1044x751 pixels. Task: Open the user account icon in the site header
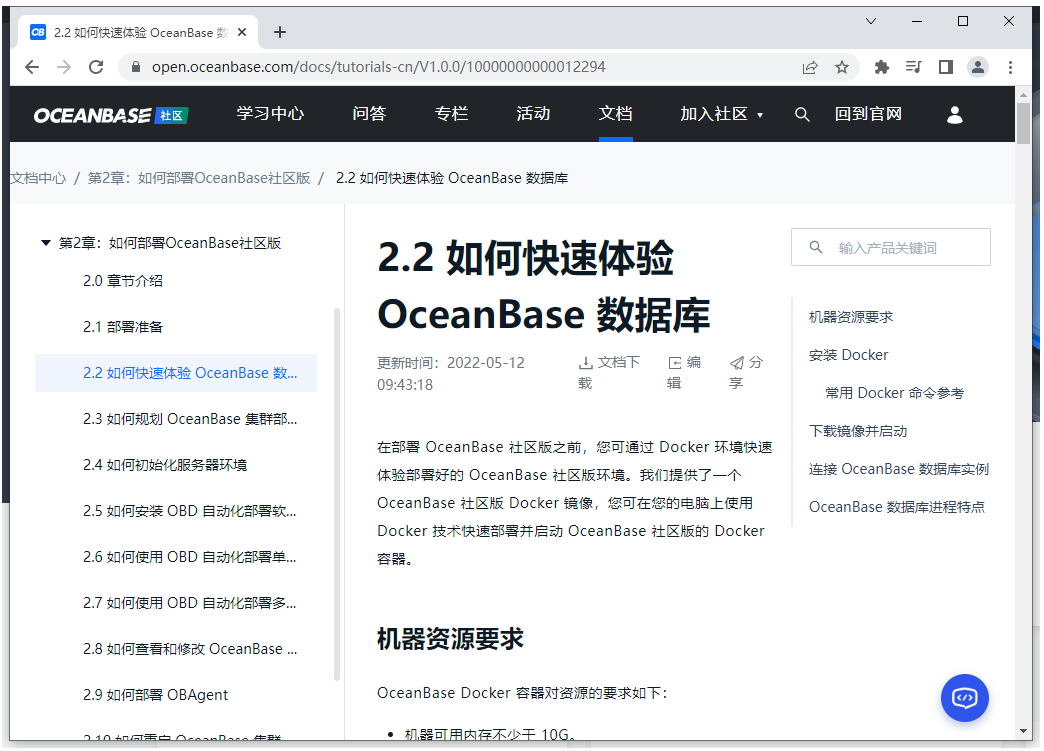tap(954, 115)
